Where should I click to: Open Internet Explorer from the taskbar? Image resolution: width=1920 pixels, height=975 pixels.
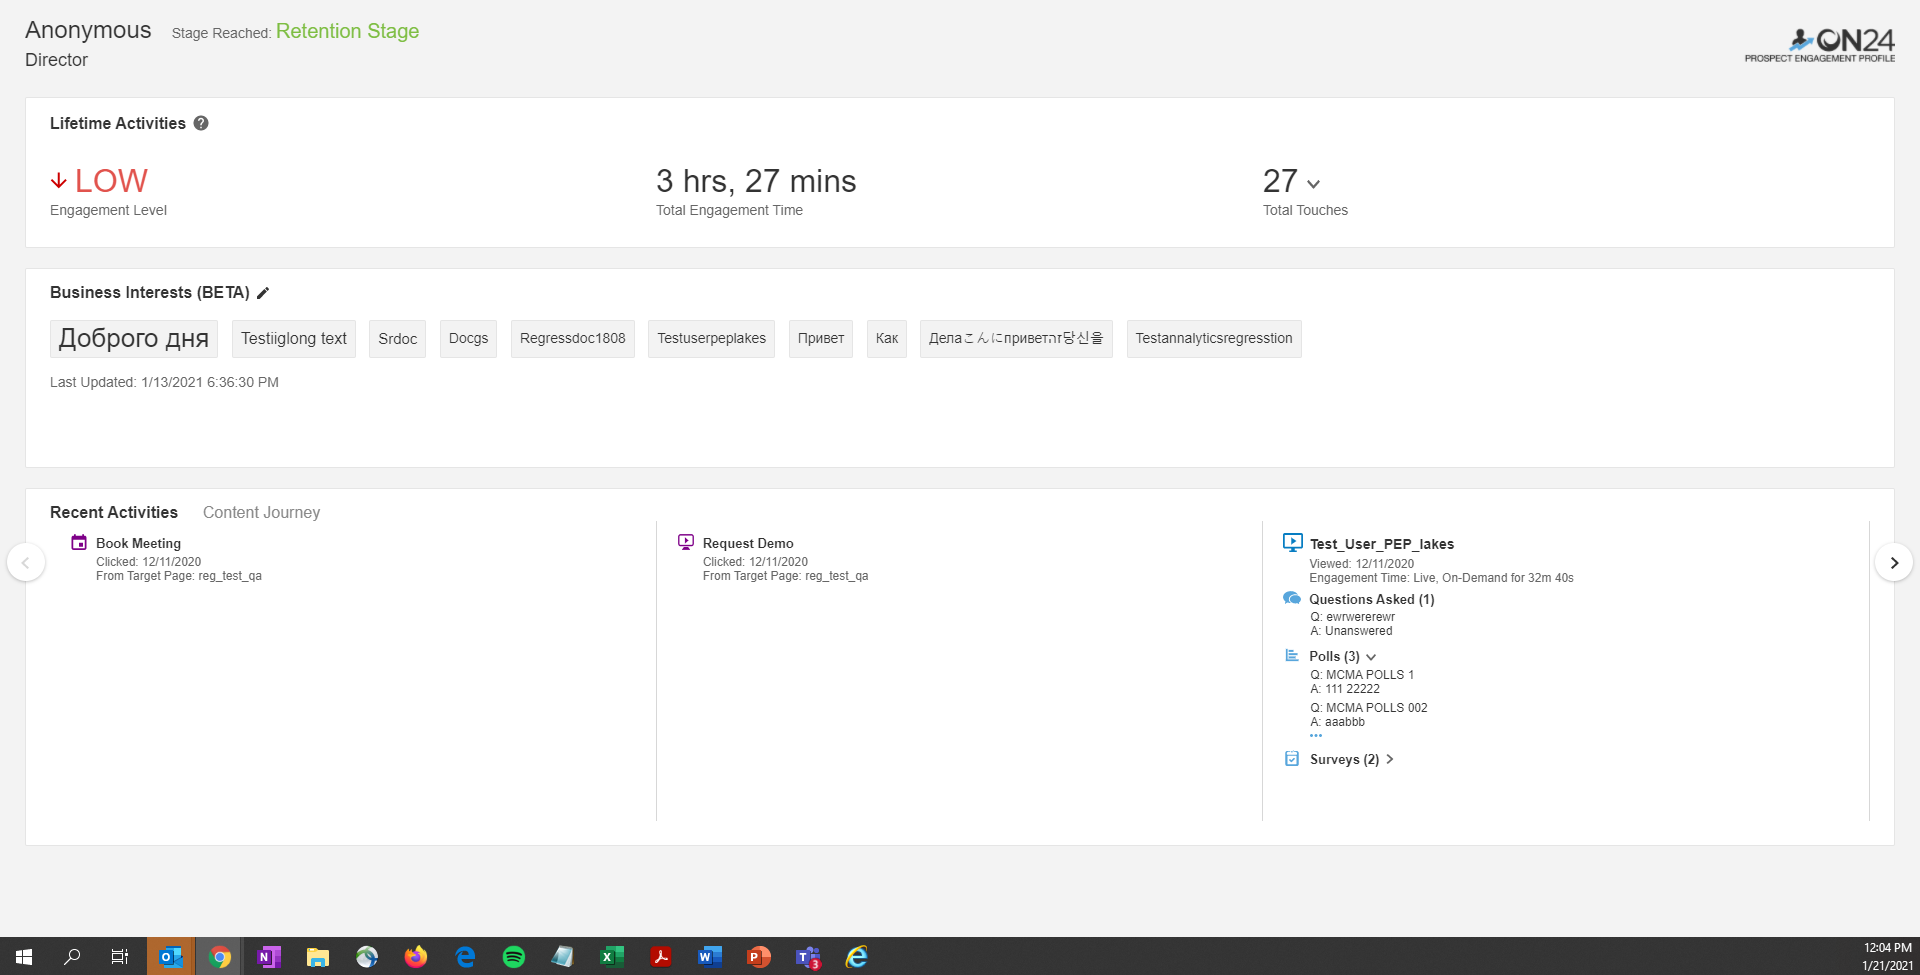click(857, 957)
